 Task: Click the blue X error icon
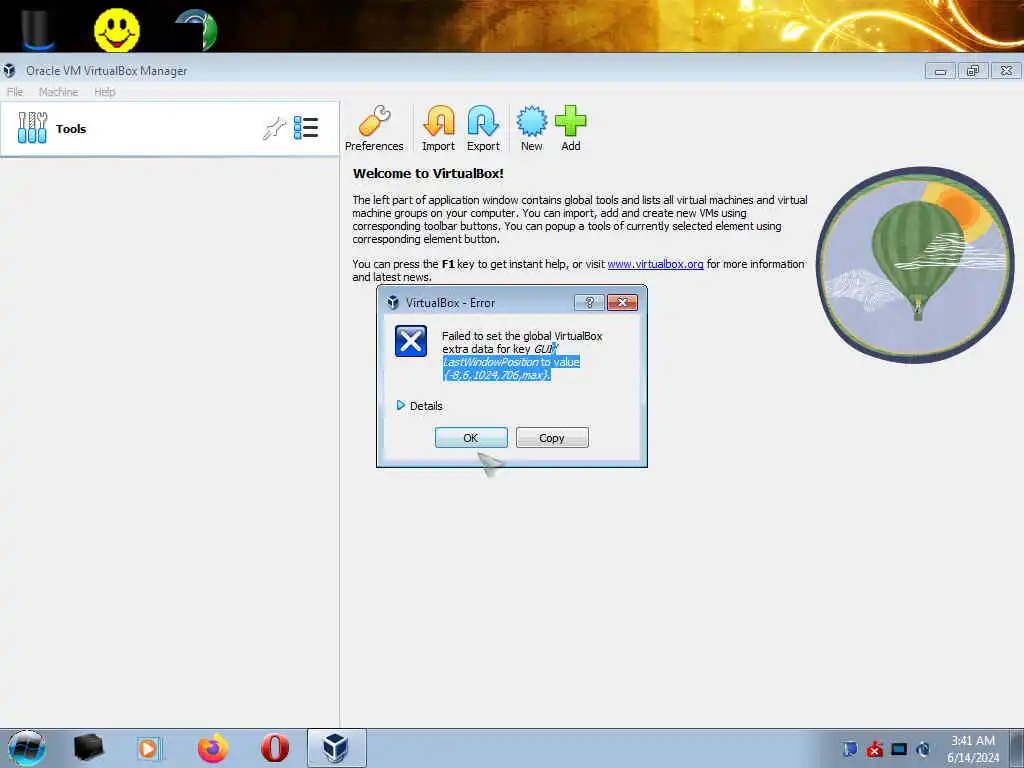411,341
